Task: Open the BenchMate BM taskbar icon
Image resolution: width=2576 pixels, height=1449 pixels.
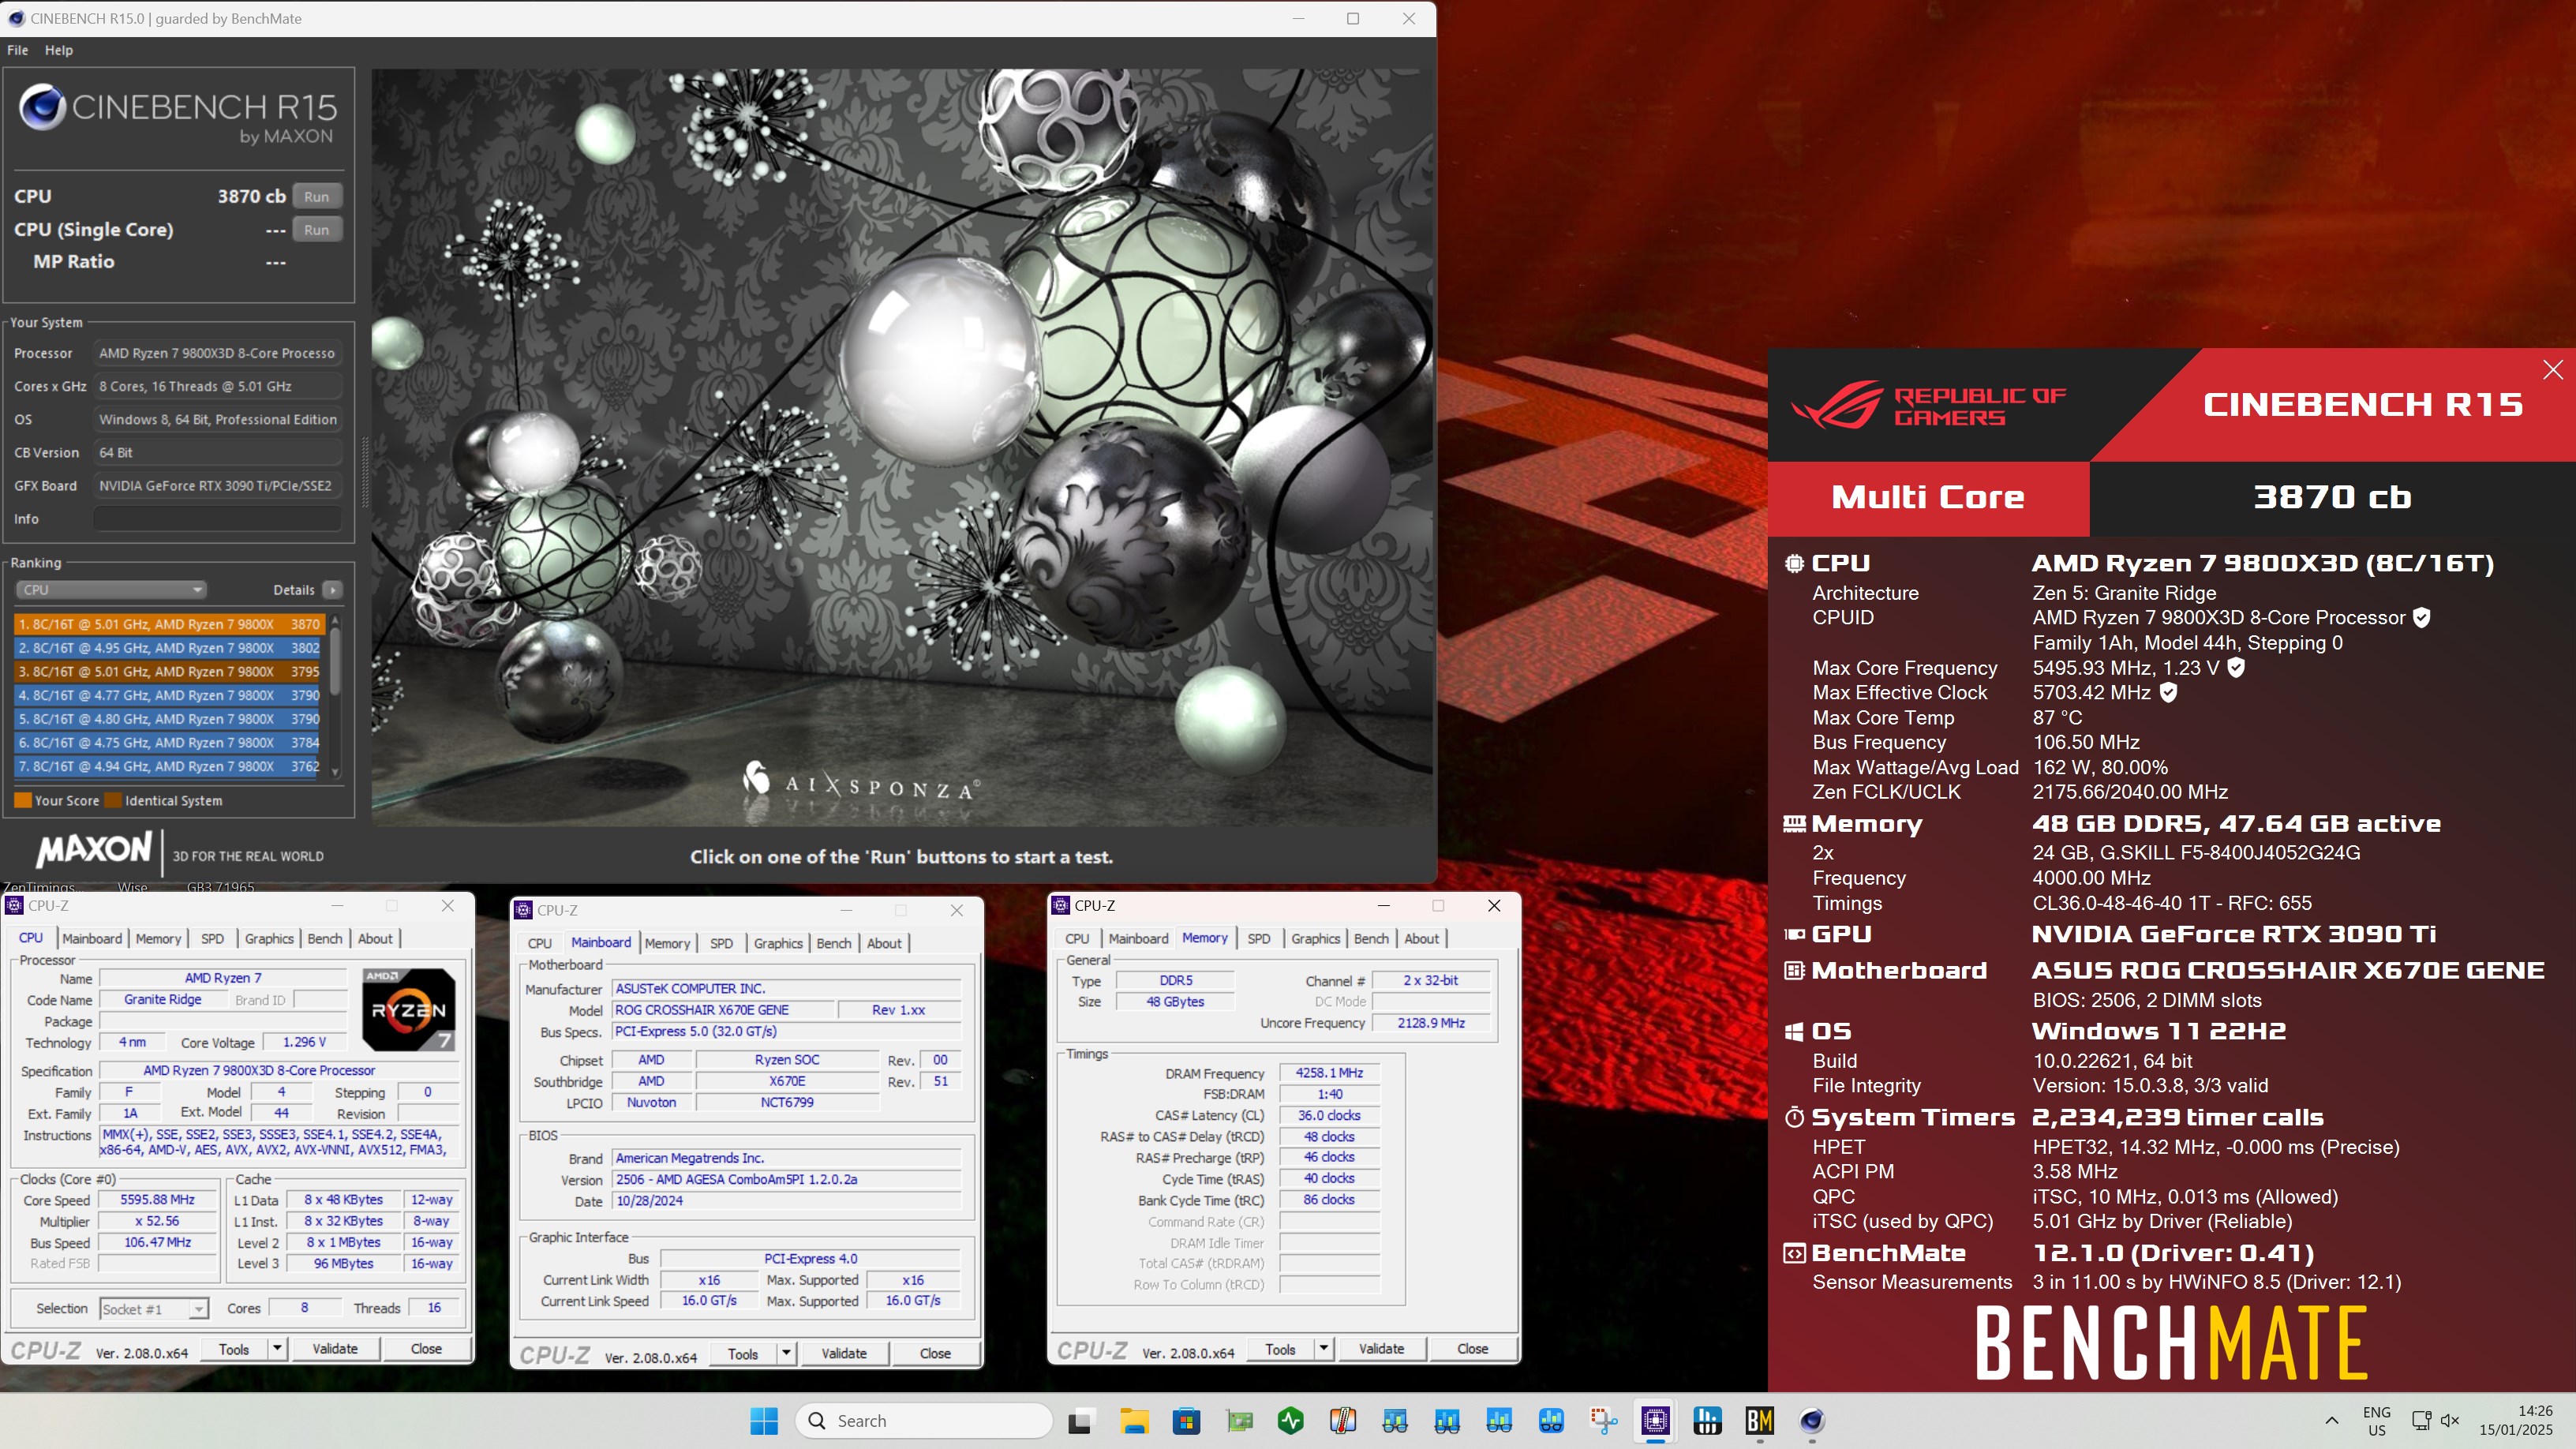Action: (1760, 1421)
